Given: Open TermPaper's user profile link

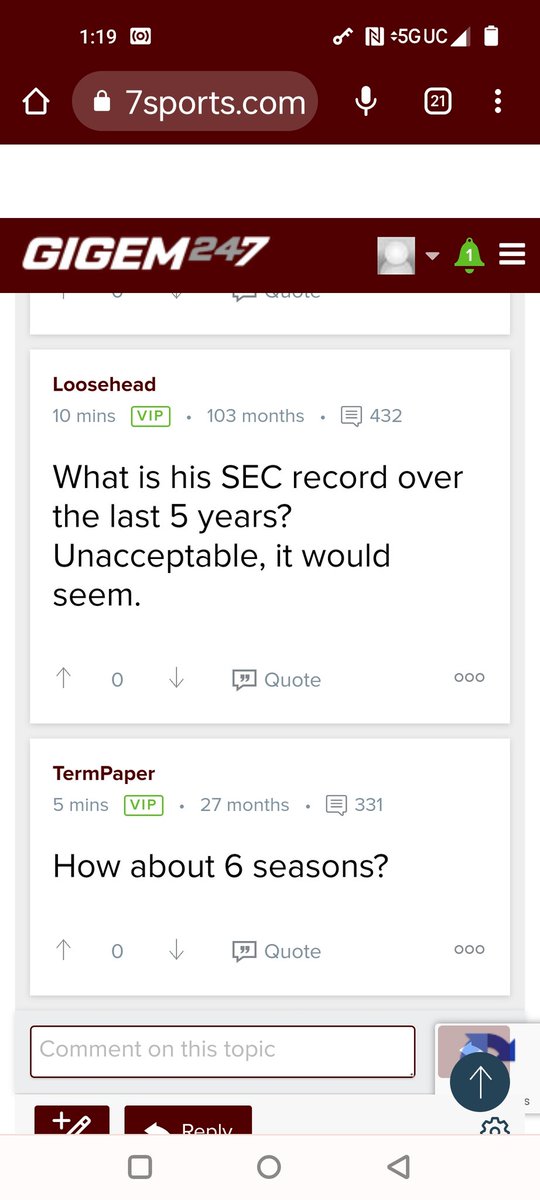Looking at the screenshot, I should [x=104, y=773].
